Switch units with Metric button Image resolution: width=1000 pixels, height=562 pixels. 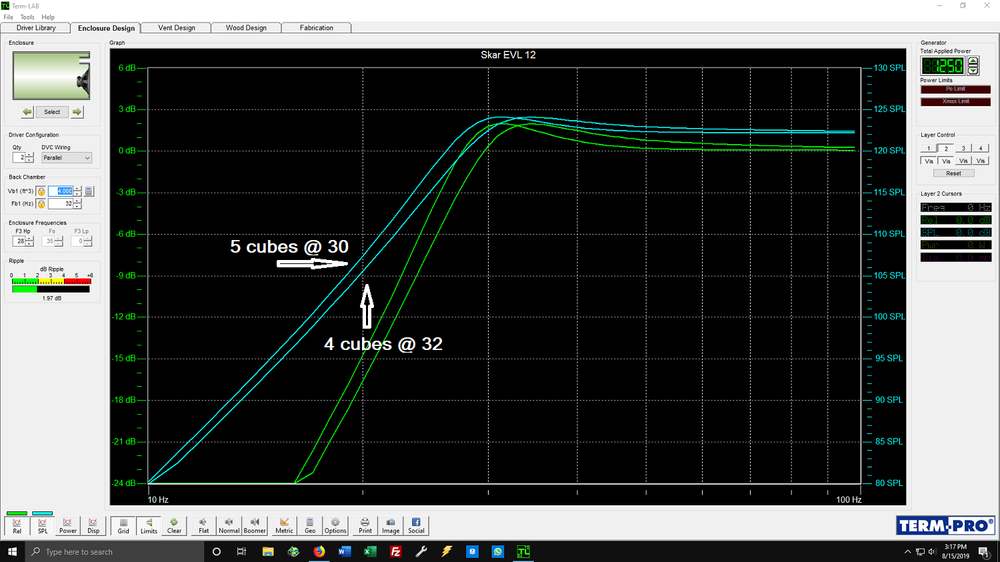pyautogui.click(x=284, y=526)
